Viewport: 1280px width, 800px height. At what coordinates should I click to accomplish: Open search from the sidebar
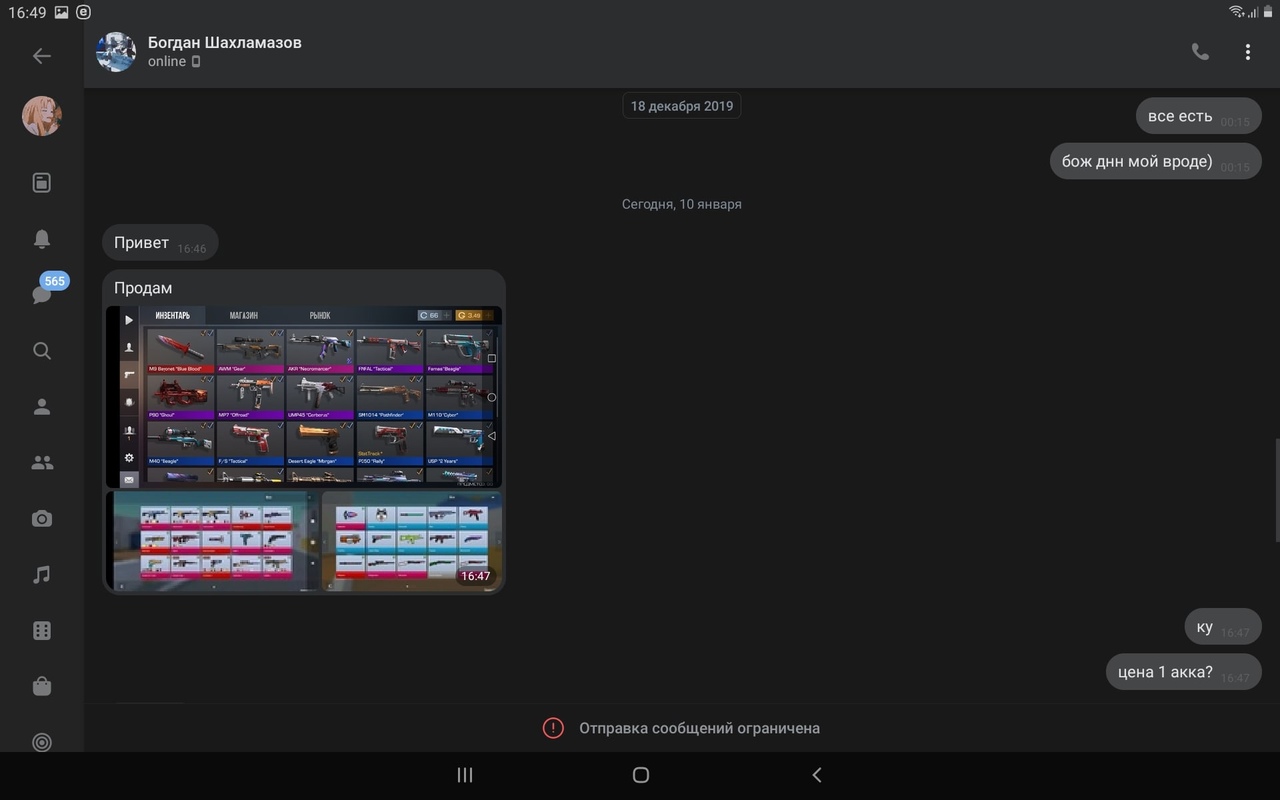[x=41, y=351]
